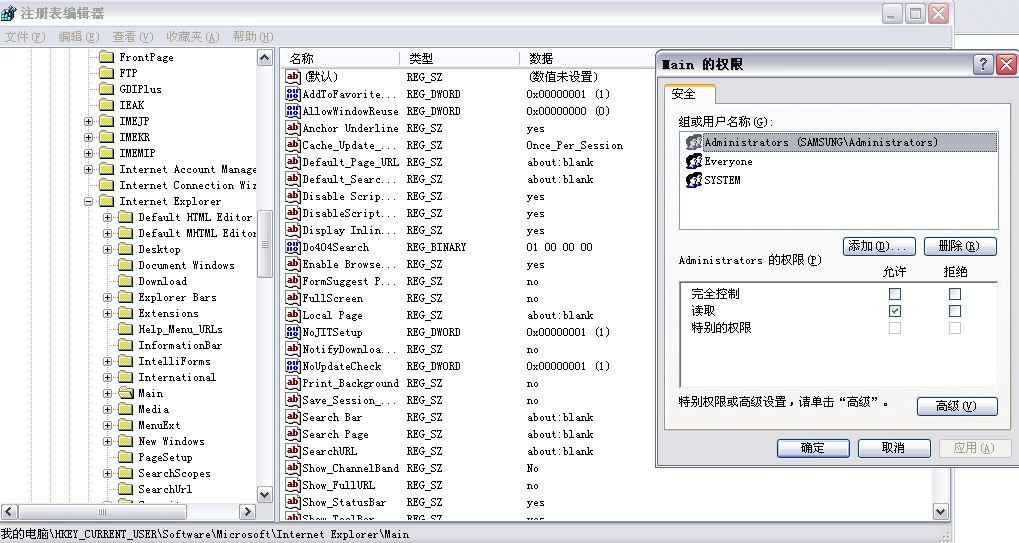Image resolution: width=1019 pixels, height=543 pixels.
Task: Open the 查看 (View) menu
Action: pos(133,36)
